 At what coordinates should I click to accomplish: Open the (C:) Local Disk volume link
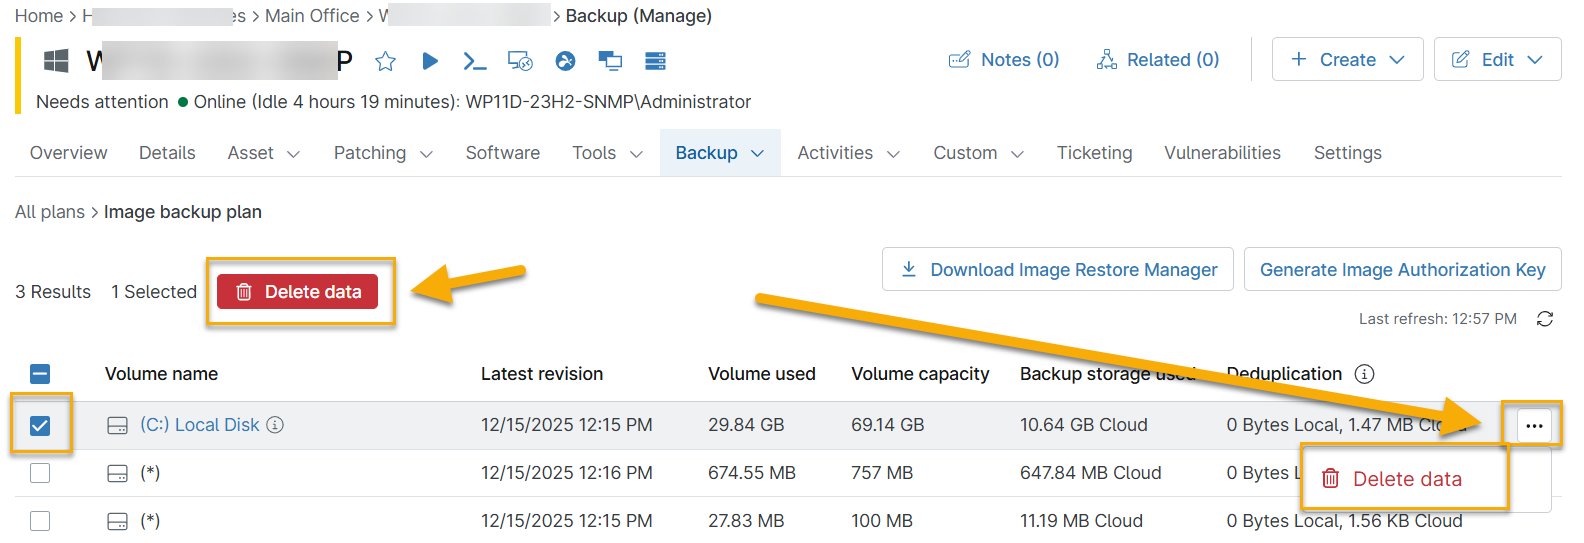tap(199, 425)
